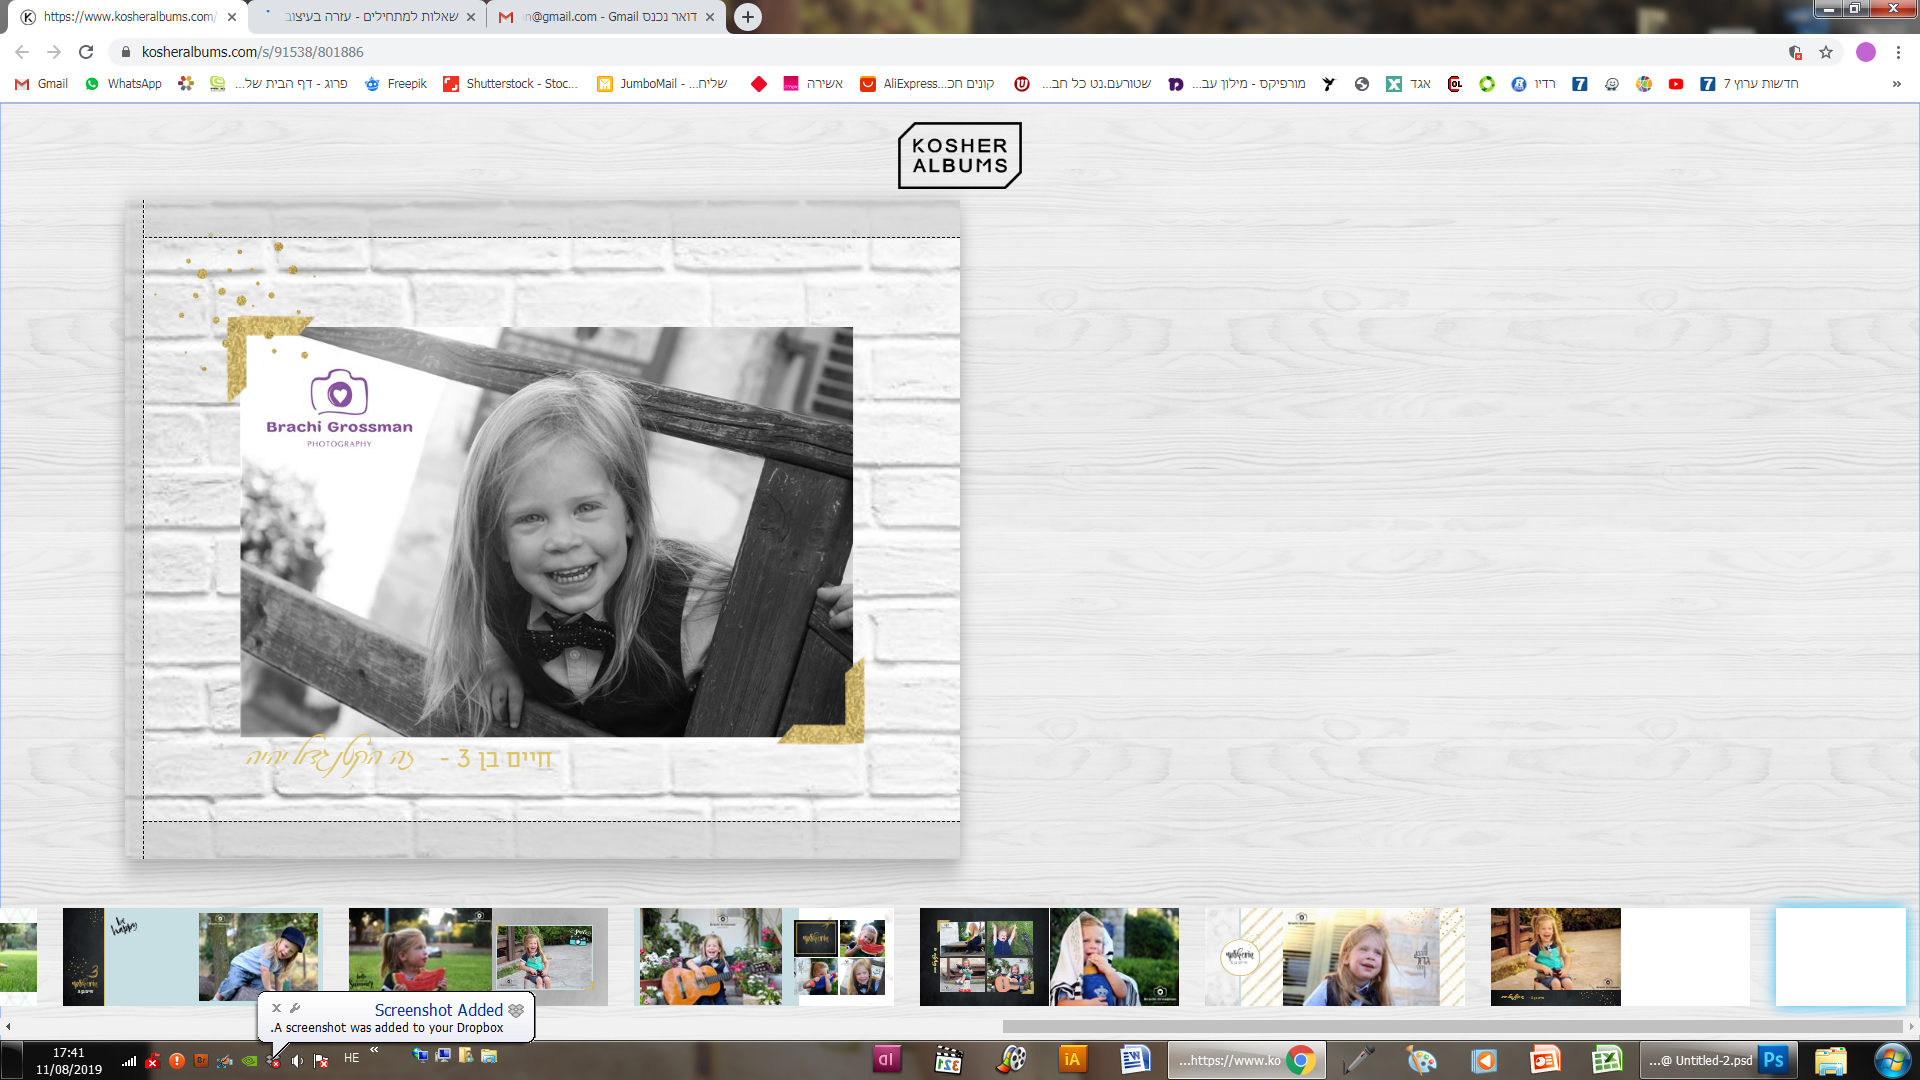1920x1080 pixels.
Task: Click the address bar URL
Action: pyautogui.click(x=252, y=52)
